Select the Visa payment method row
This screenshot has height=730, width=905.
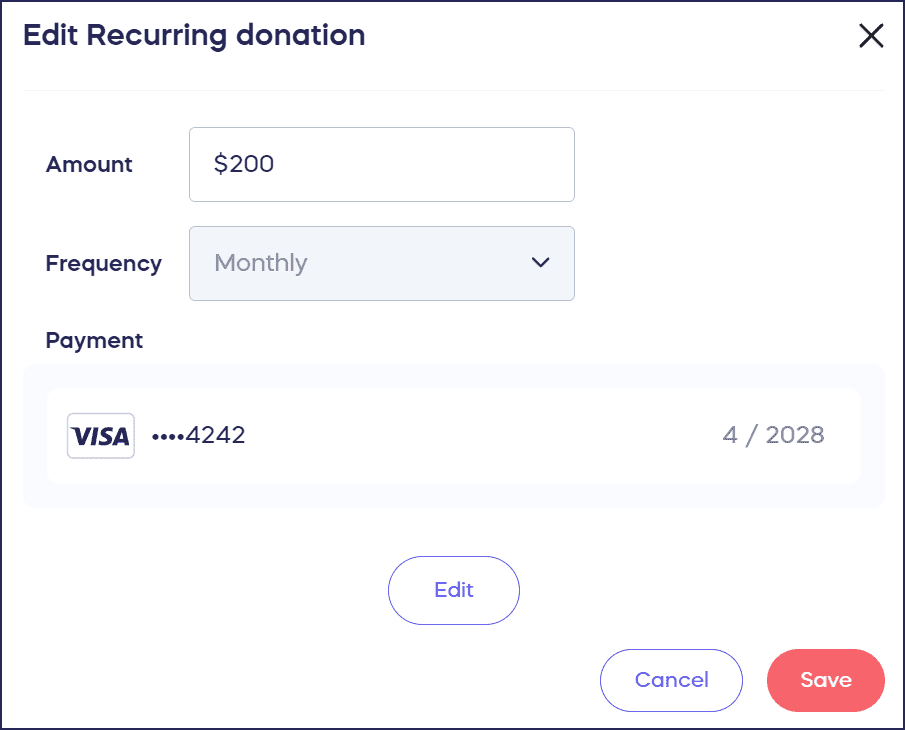[453, 436]
